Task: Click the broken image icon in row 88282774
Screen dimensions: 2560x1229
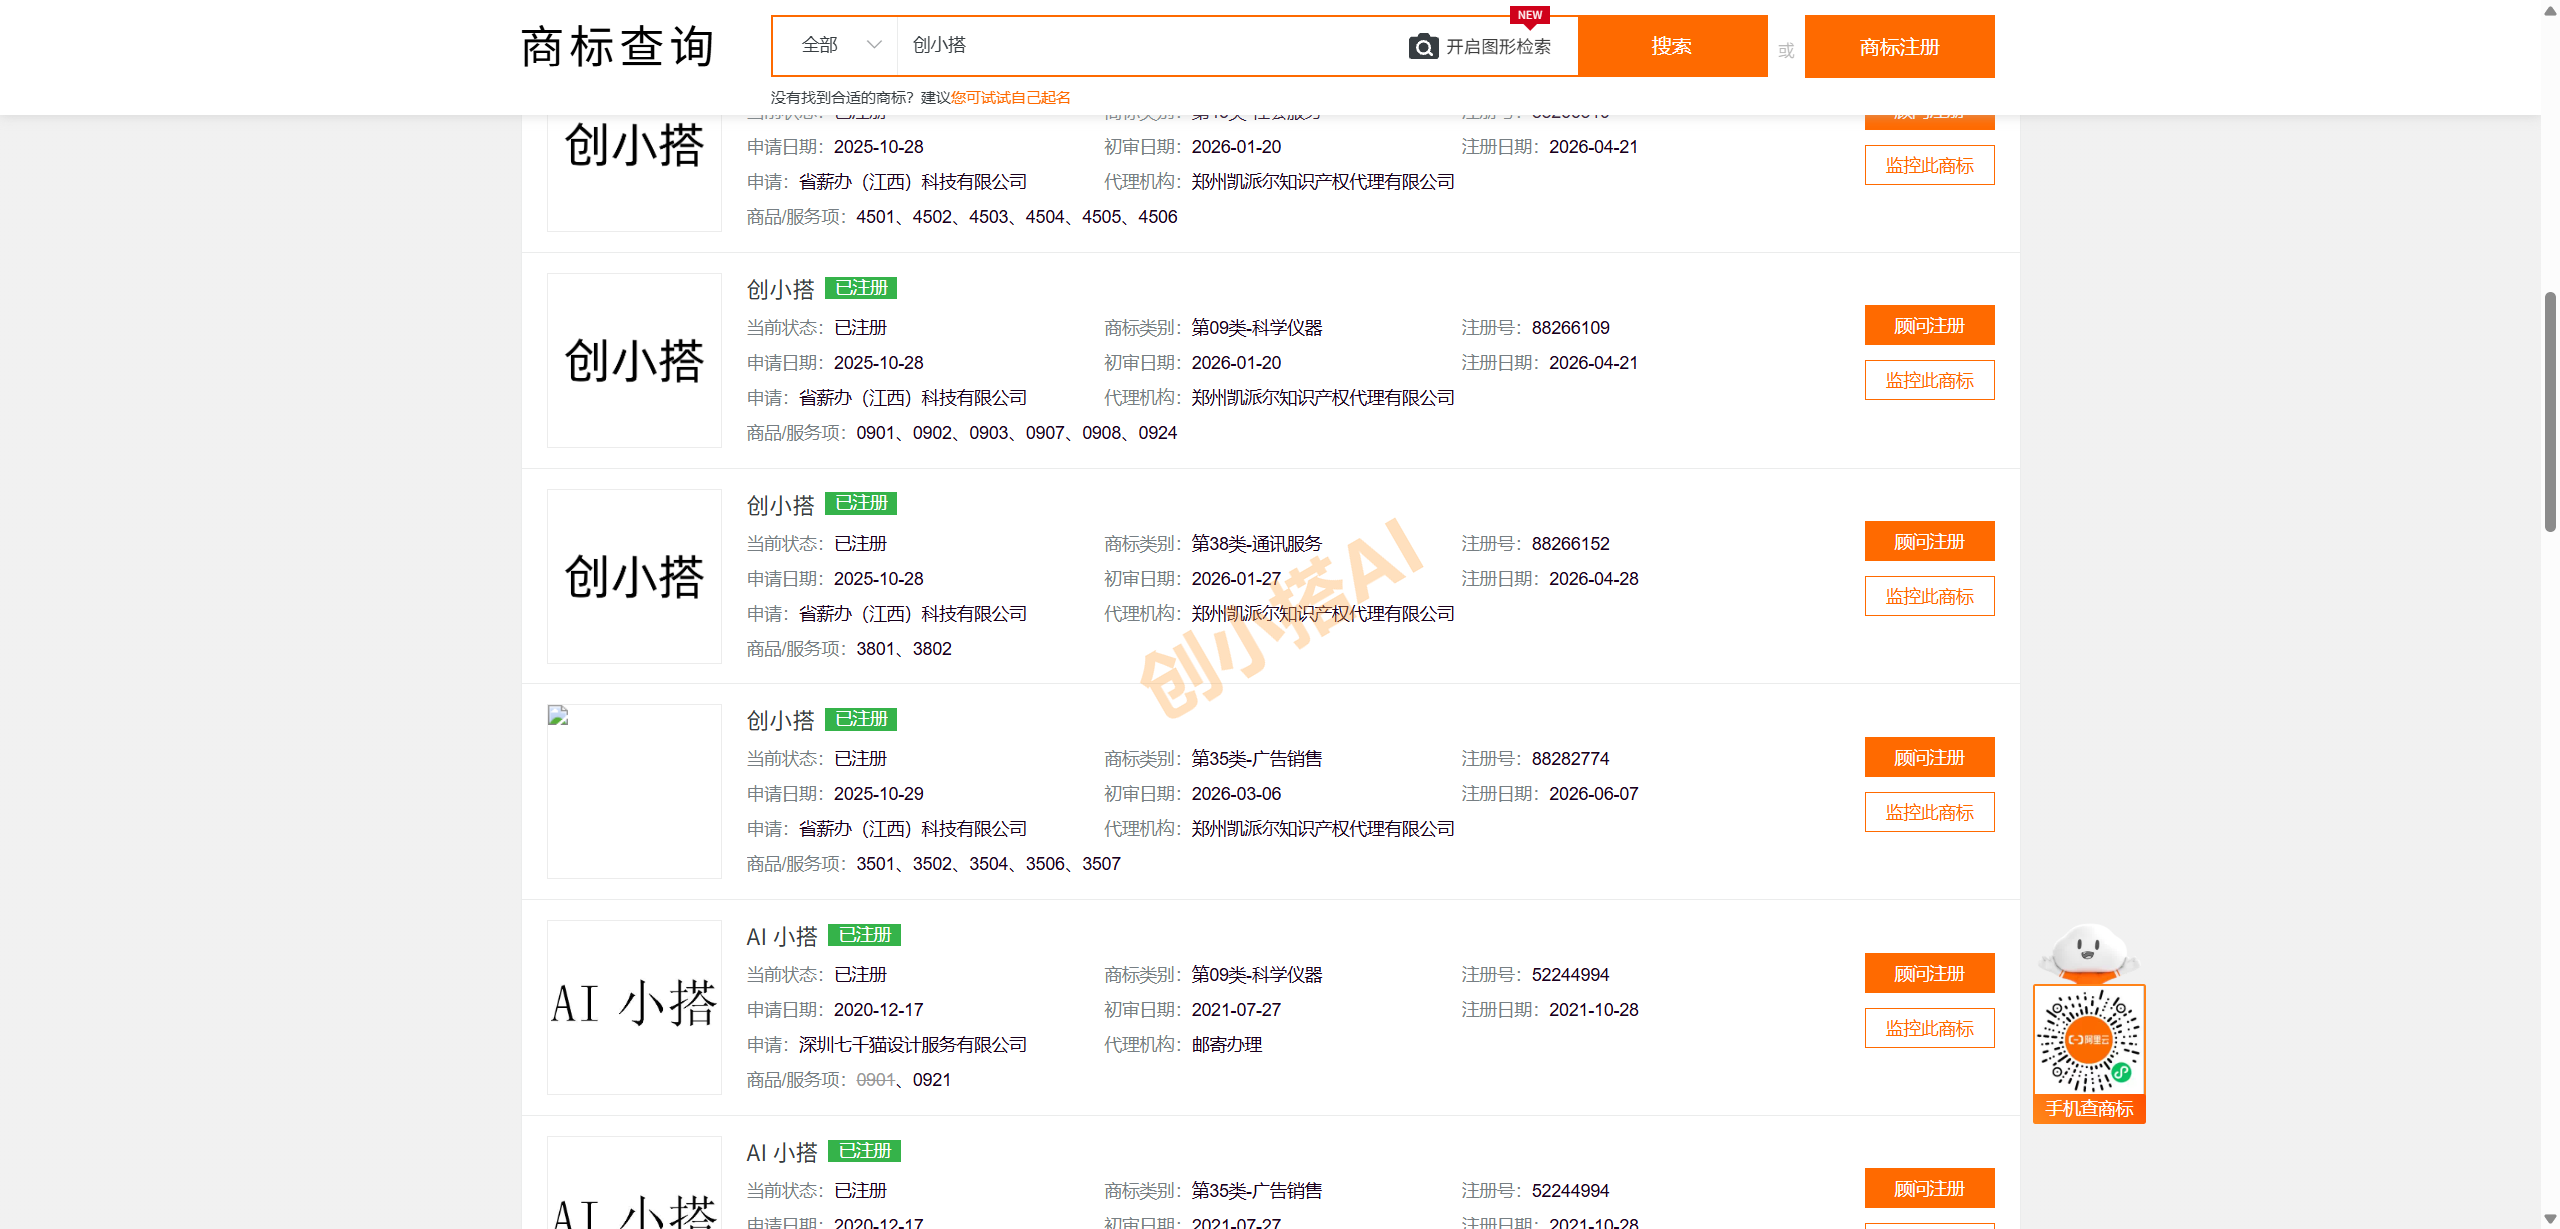Action: (x=558, y=715)
